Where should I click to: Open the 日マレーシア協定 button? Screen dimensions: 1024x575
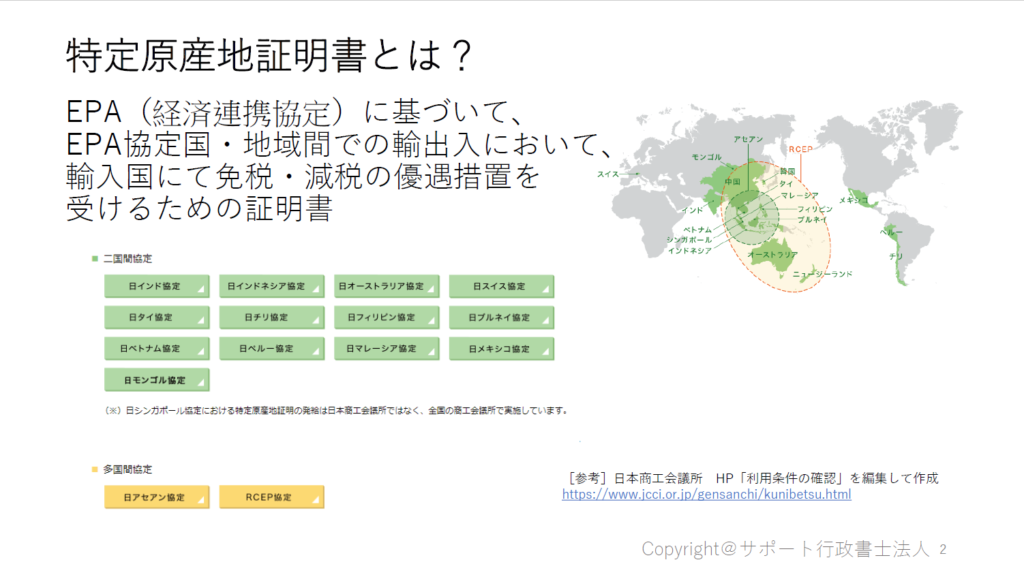pos(386,349)
